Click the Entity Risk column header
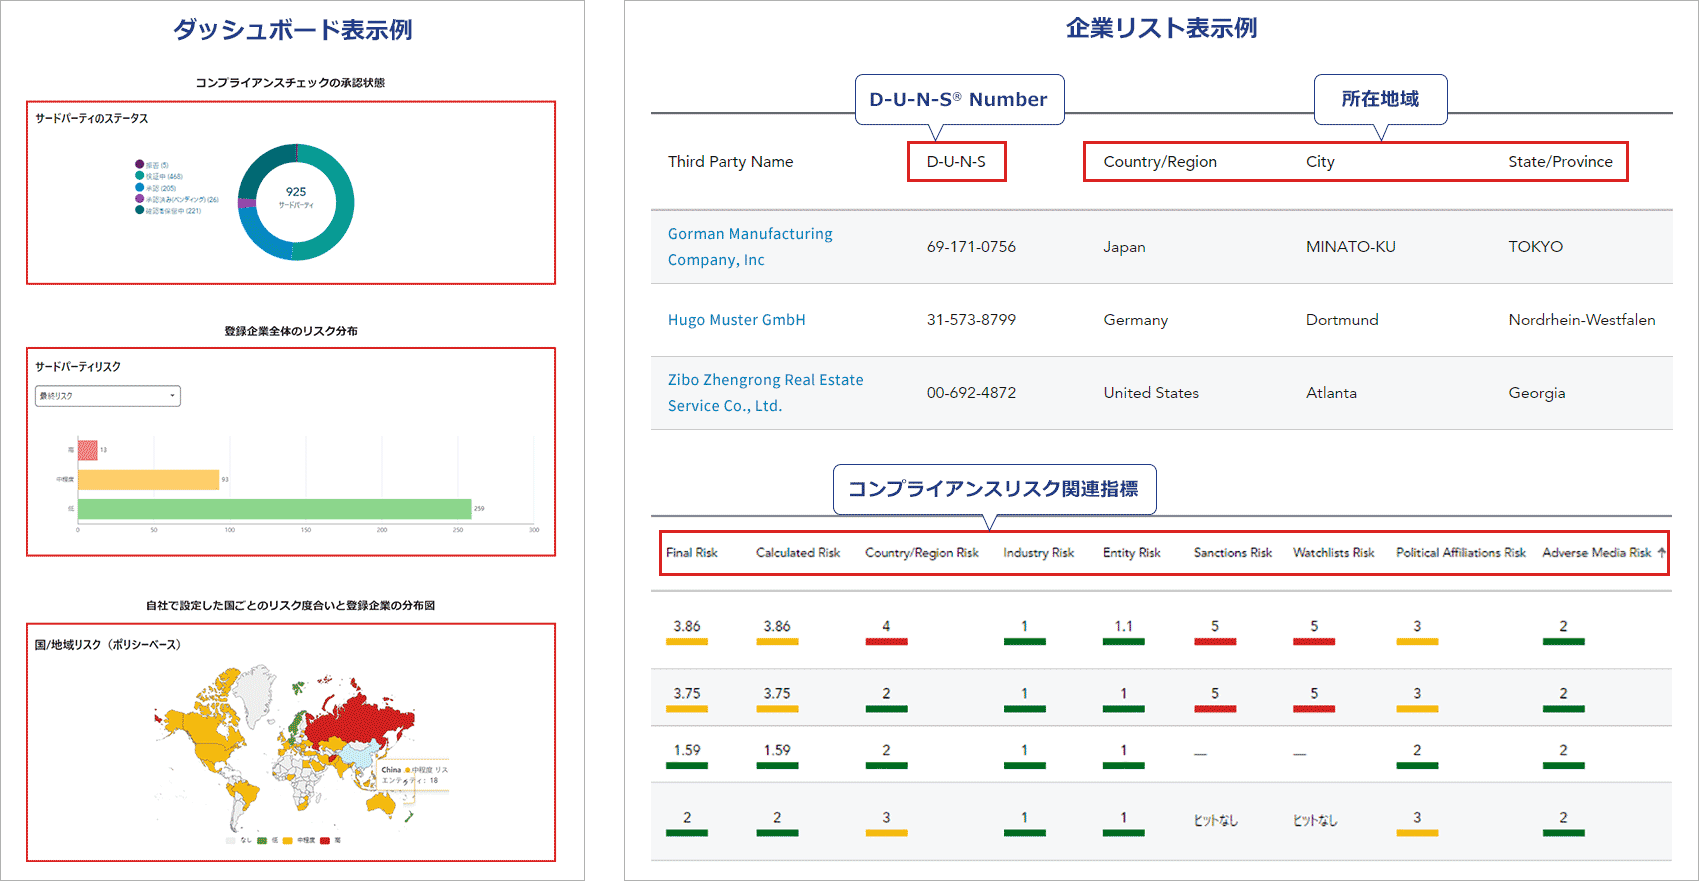This screenshot has width=1700, height=881. (x=1132, y=553)
